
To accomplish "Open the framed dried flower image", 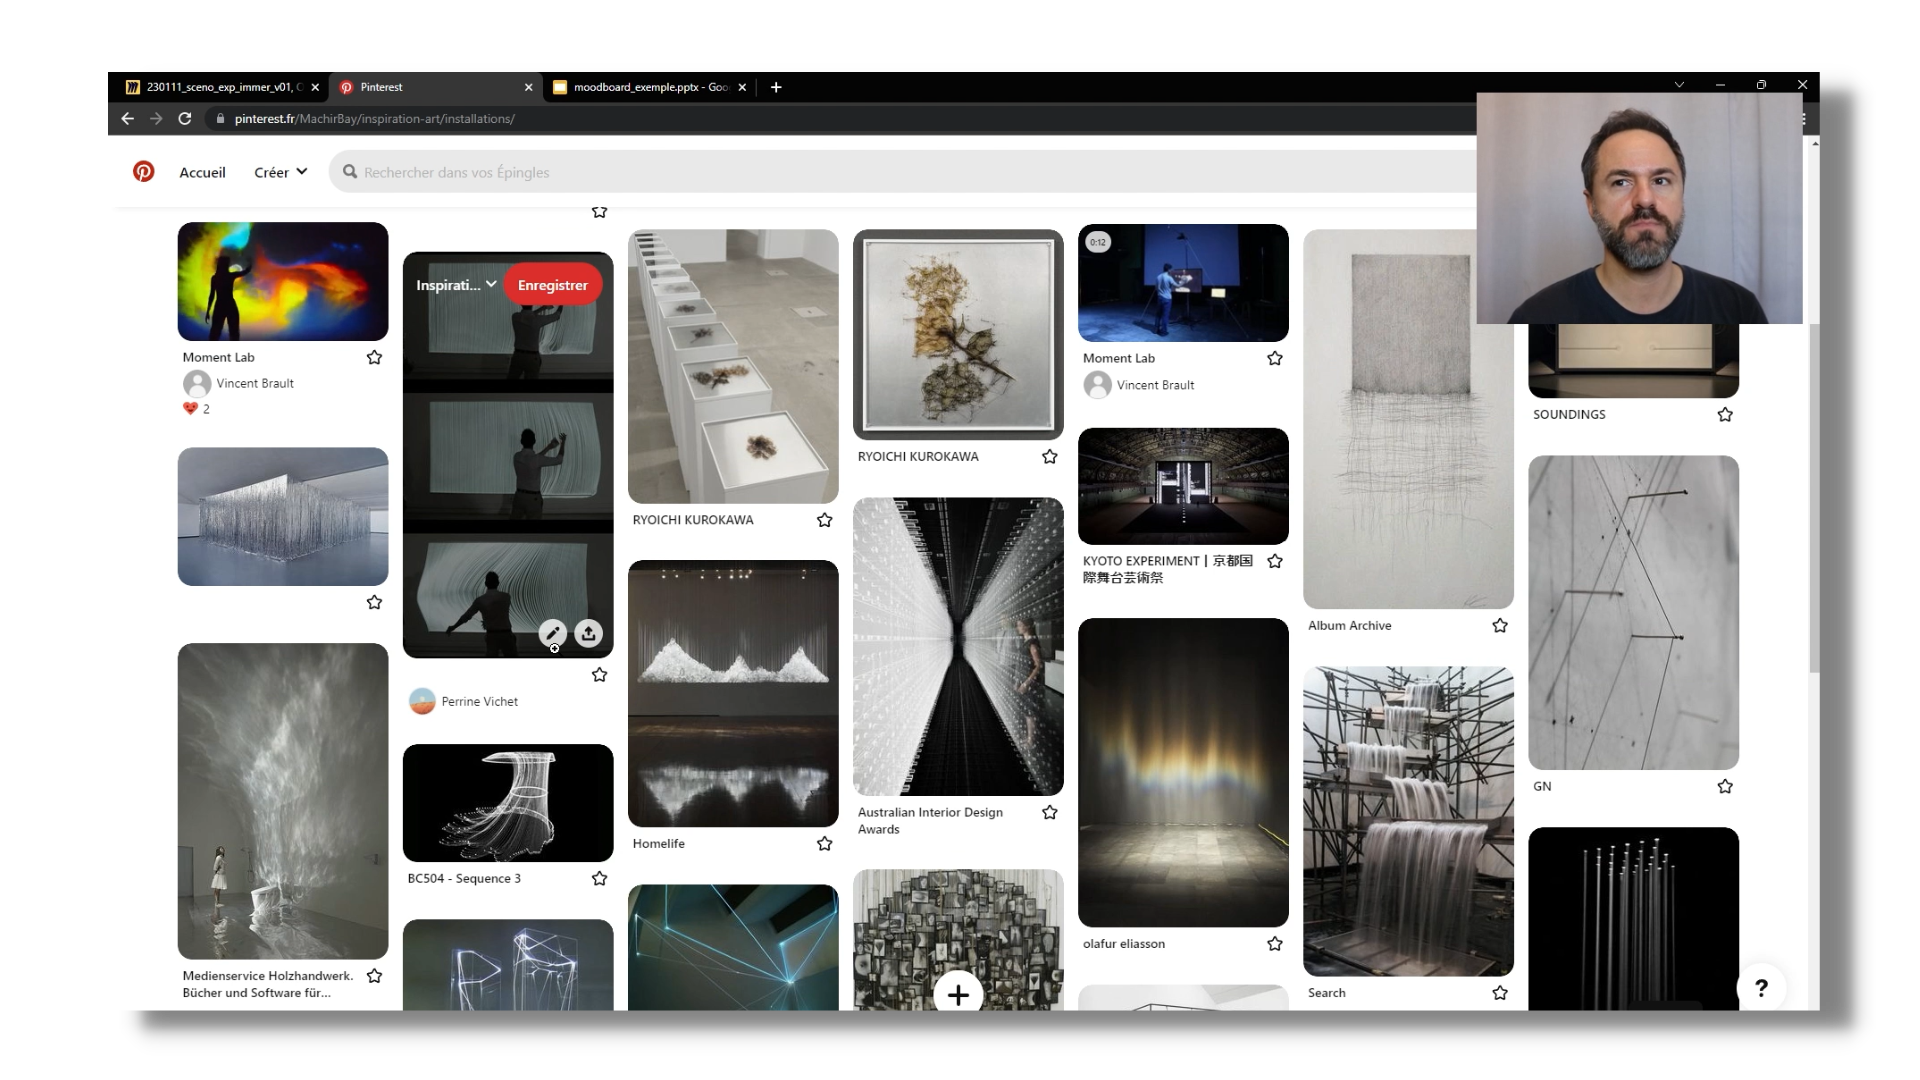I will (x=958, y=334).
